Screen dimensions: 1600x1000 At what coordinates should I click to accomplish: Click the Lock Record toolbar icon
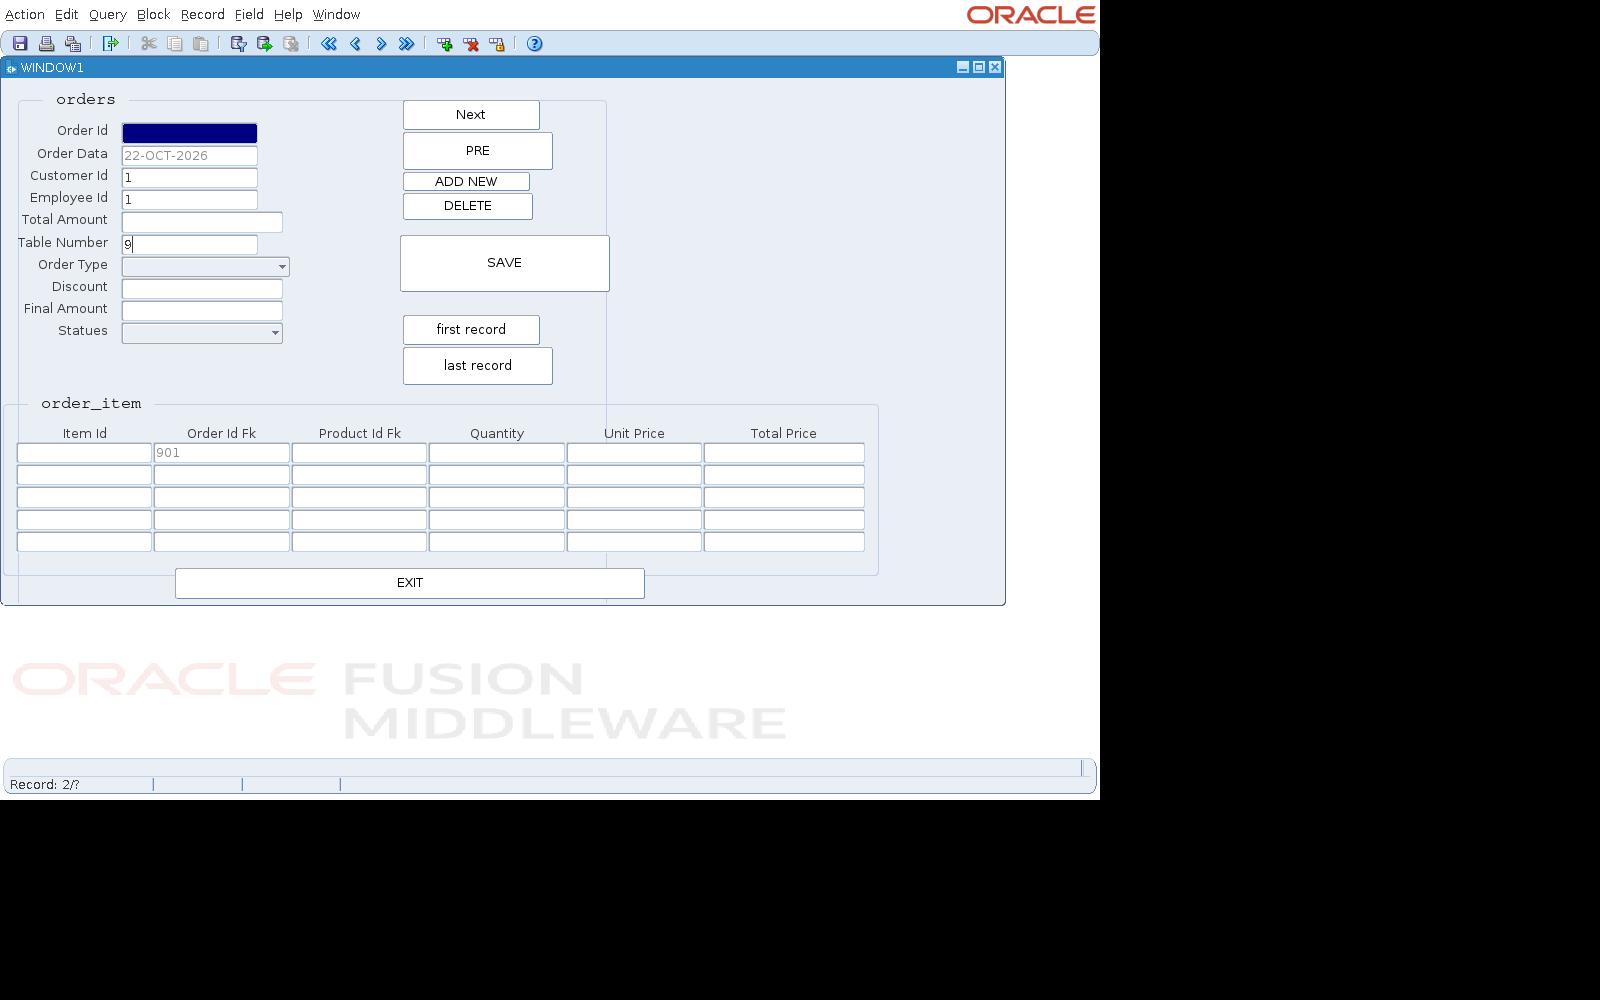click(497, 44)
